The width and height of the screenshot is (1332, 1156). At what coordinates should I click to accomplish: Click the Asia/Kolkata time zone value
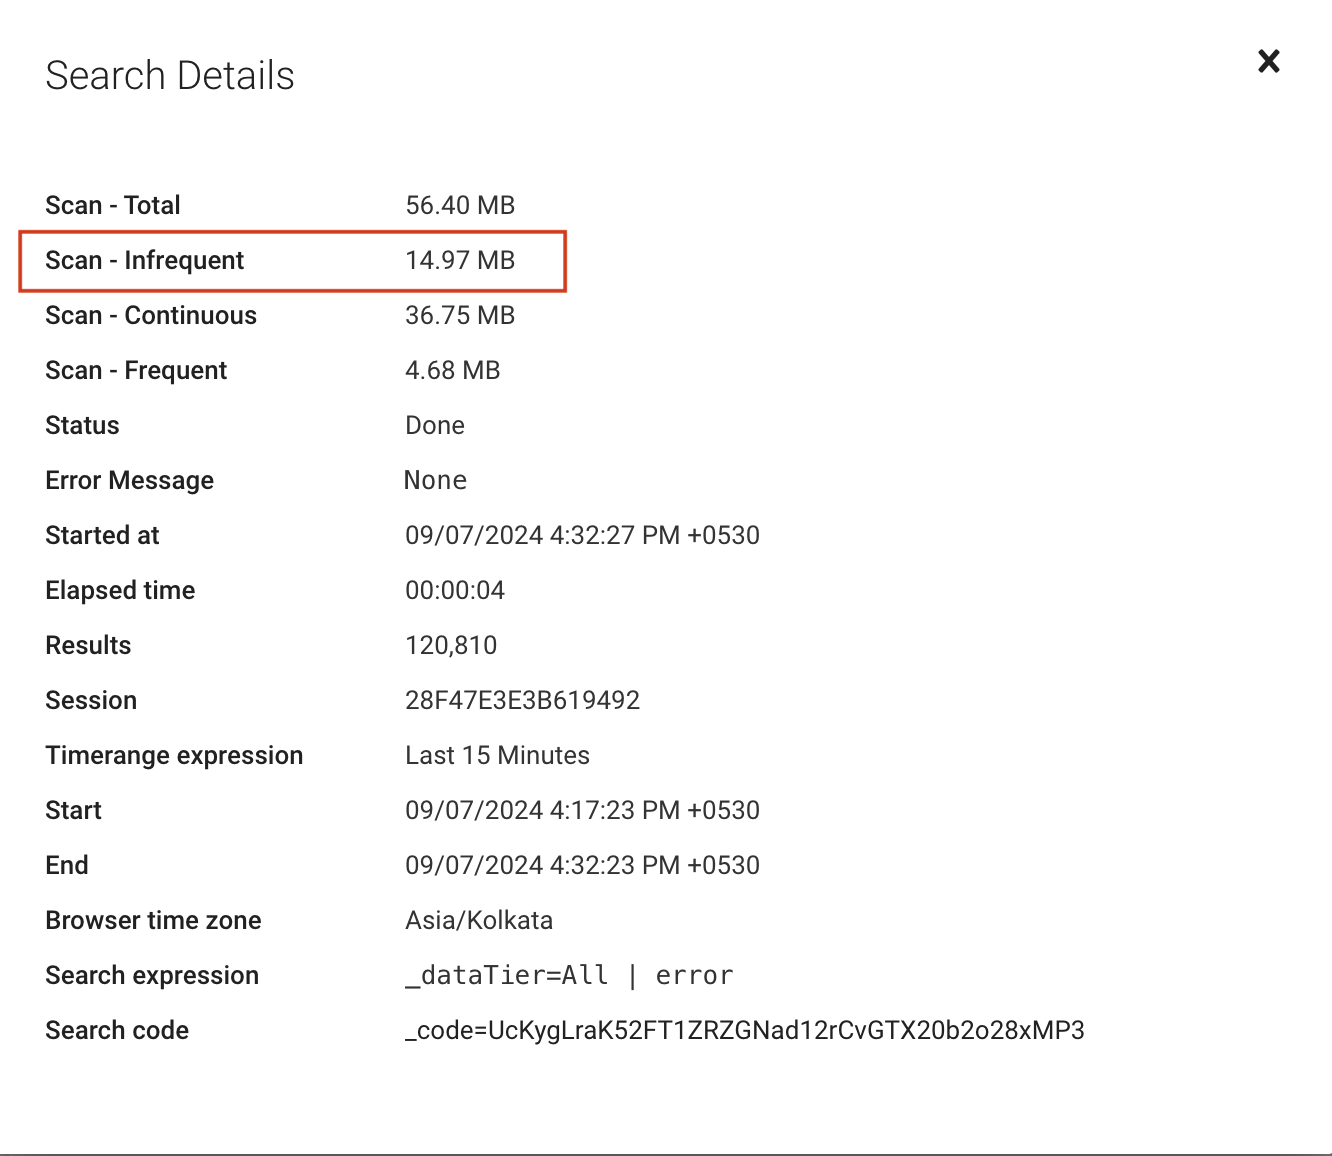479,920
